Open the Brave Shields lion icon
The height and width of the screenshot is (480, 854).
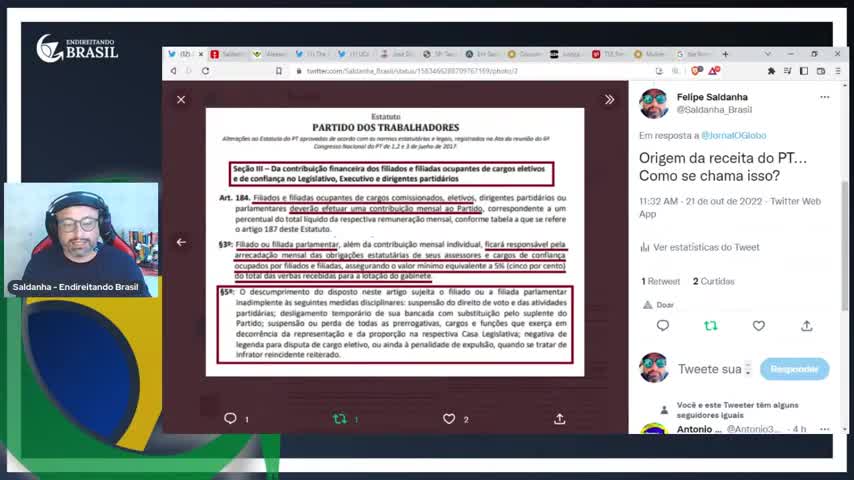[697, 71]
